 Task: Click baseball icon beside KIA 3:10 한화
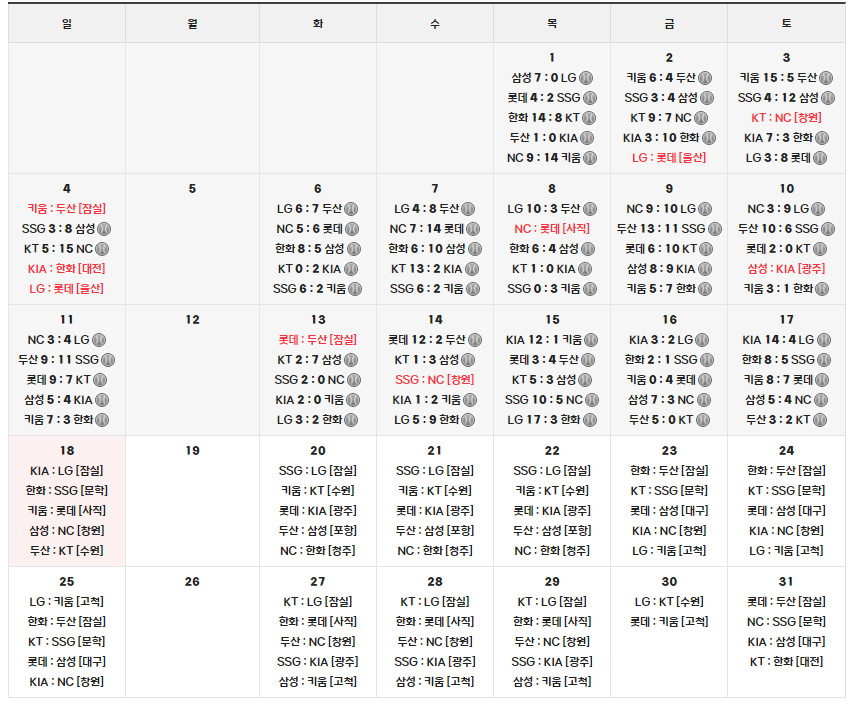709,138
